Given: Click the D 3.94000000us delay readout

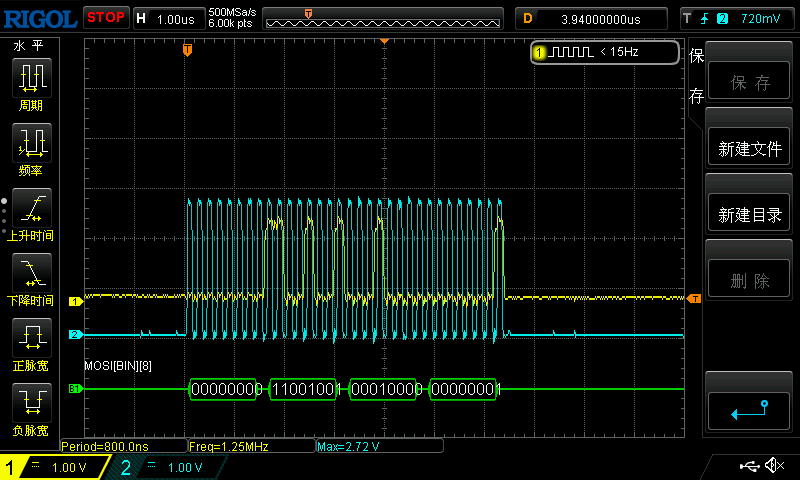Looking at the screenshot, I should 591,19.
